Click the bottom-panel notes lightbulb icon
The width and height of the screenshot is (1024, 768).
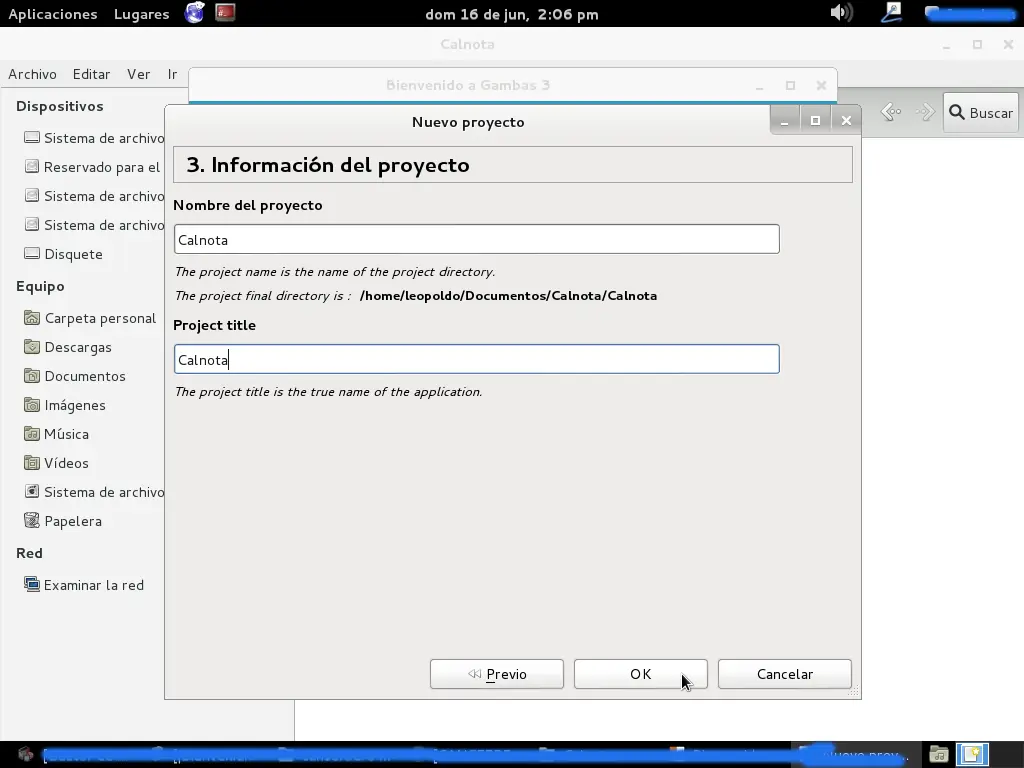click(972, 754)
